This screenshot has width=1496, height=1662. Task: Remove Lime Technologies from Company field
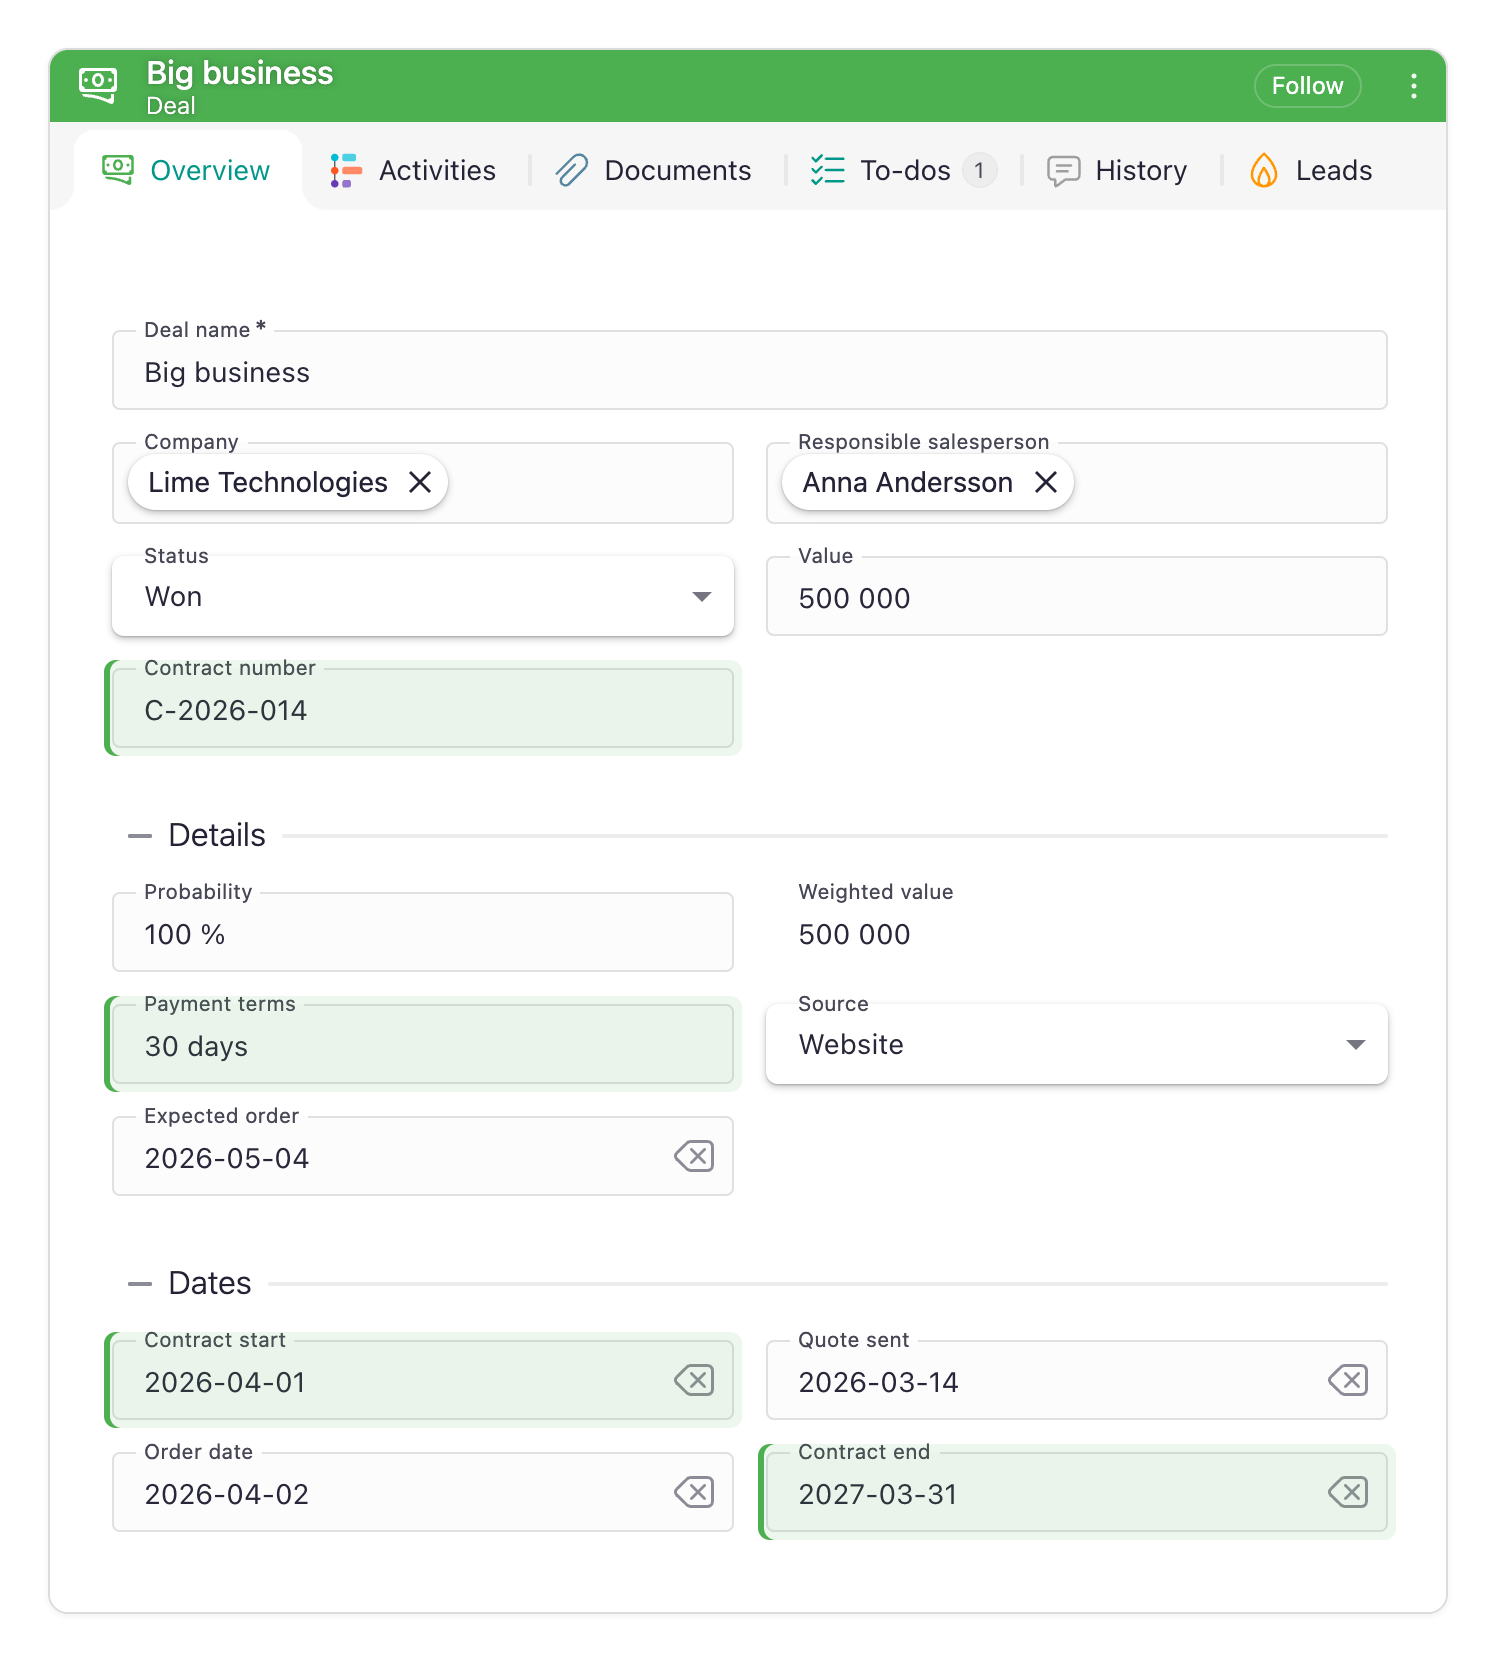tap(420, 482)
